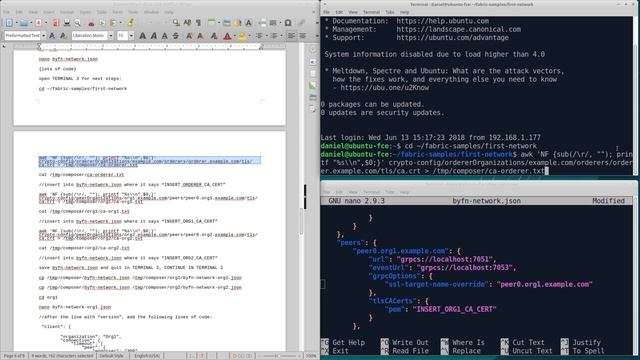The width and height of the screenshot is (640, 360).
Task: Adjust Writer zoom slider in status bar
Action: 279,356
